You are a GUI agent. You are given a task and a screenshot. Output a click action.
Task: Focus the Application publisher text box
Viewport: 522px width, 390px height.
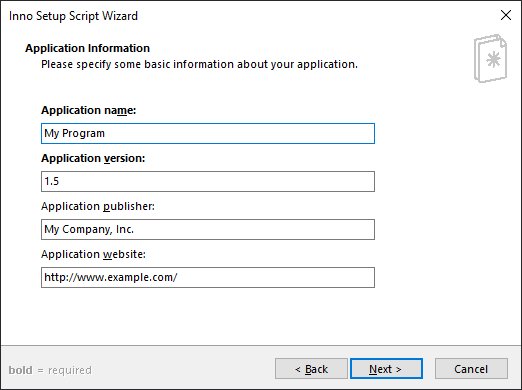(208, 229)
